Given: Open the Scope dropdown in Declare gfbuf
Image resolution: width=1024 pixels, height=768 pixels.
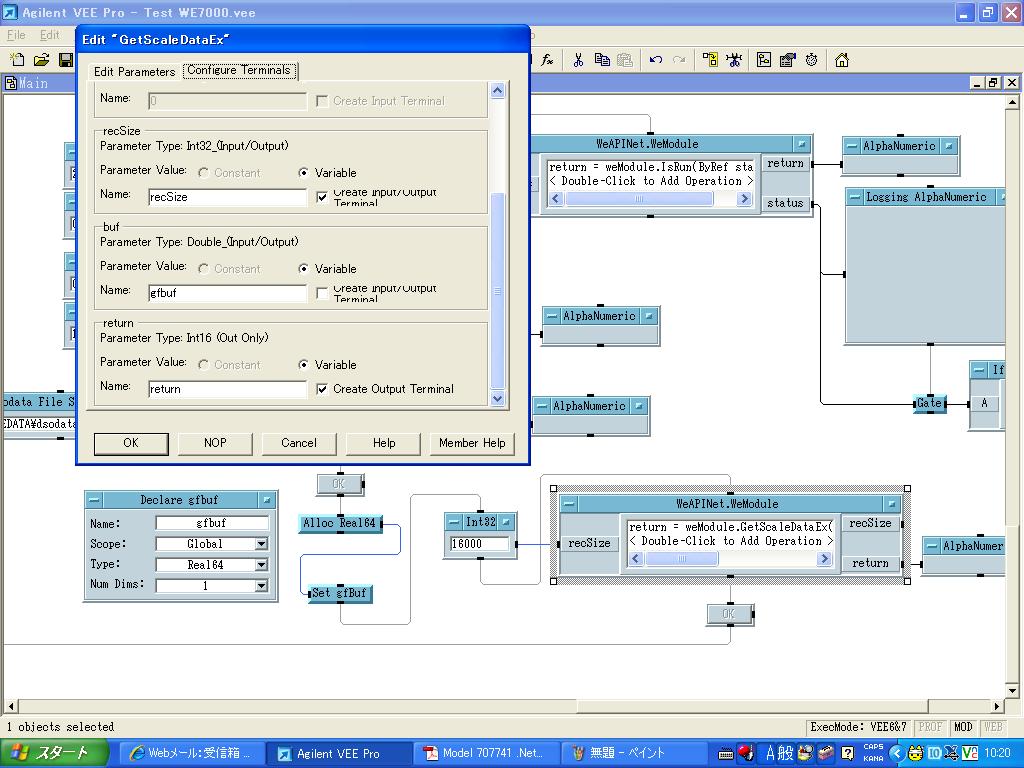Looking at the screenshot, I should [x=261, y=544].
